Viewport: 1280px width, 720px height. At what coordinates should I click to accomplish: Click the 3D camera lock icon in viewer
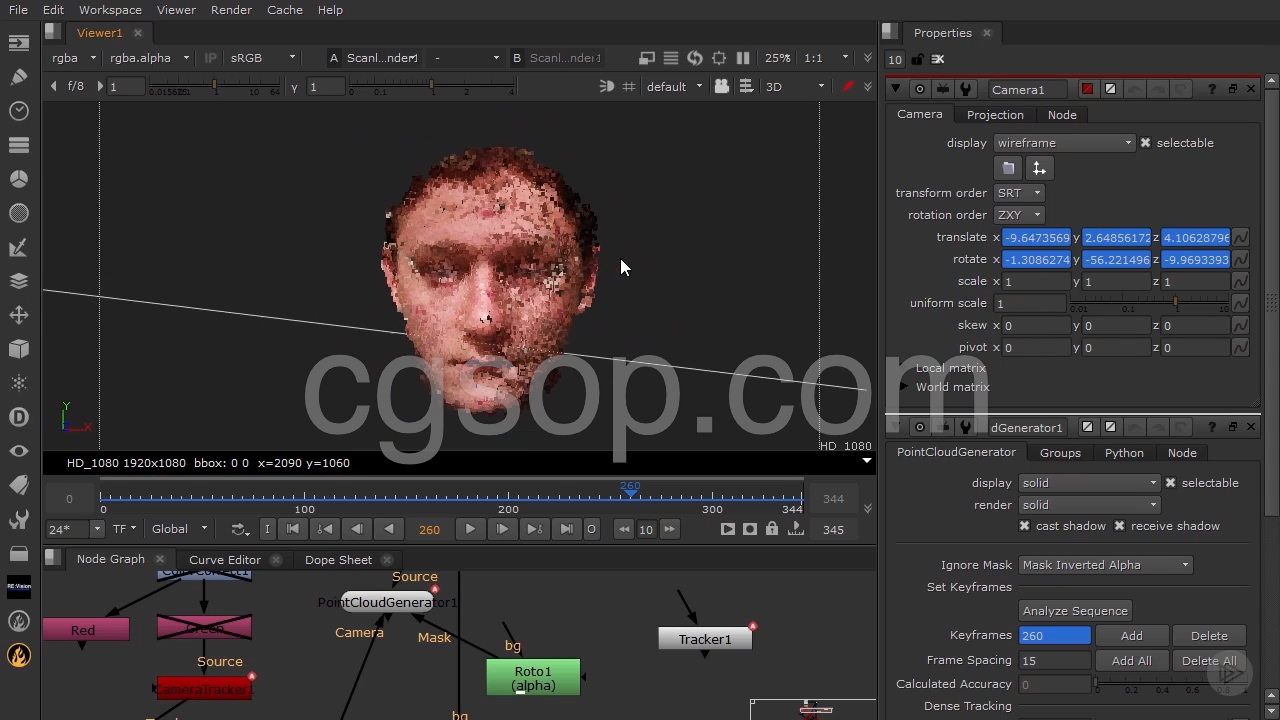pyautogui.click(x=721, y=87)
